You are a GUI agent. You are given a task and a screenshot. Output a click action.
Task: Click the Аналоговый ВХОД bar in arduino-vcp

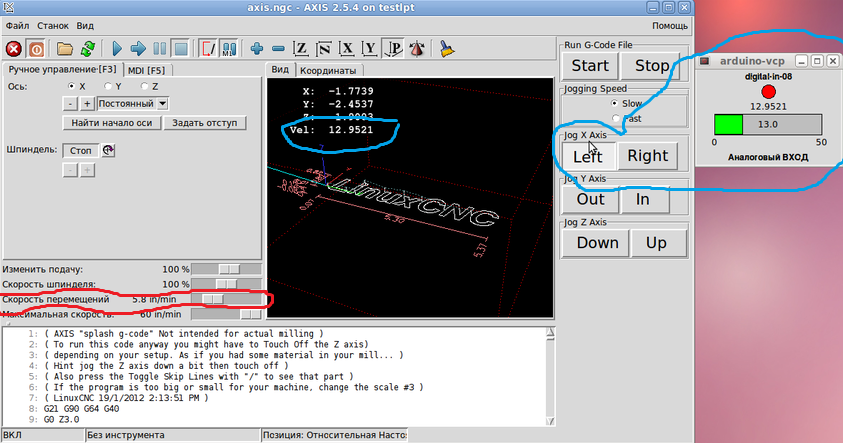(x=768, y=124)
